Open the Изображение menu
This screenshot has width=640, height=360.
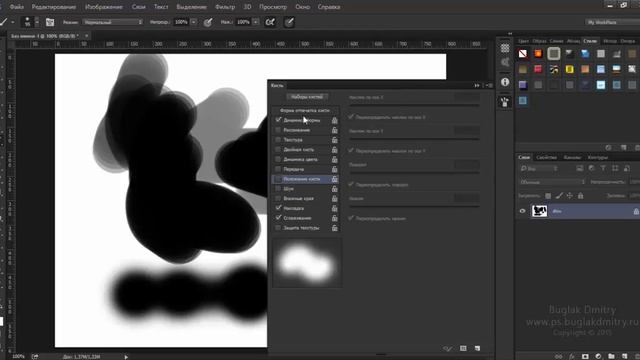coord(104,7)
